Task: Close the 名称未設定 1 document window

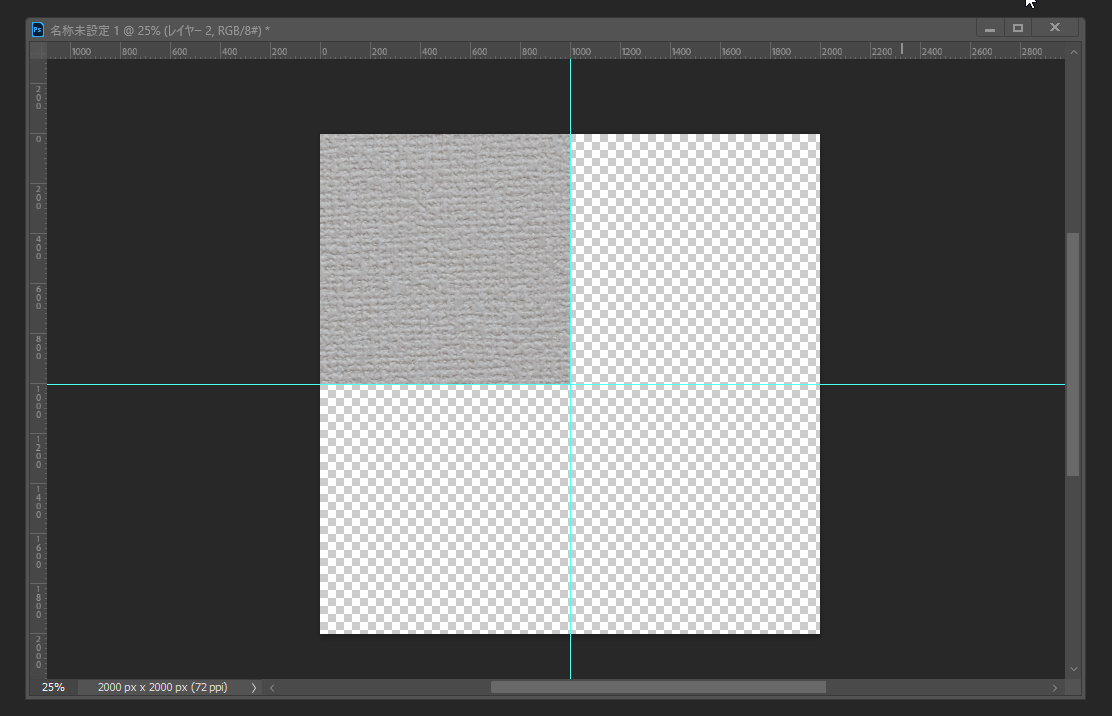Action: click(1054, 28)
